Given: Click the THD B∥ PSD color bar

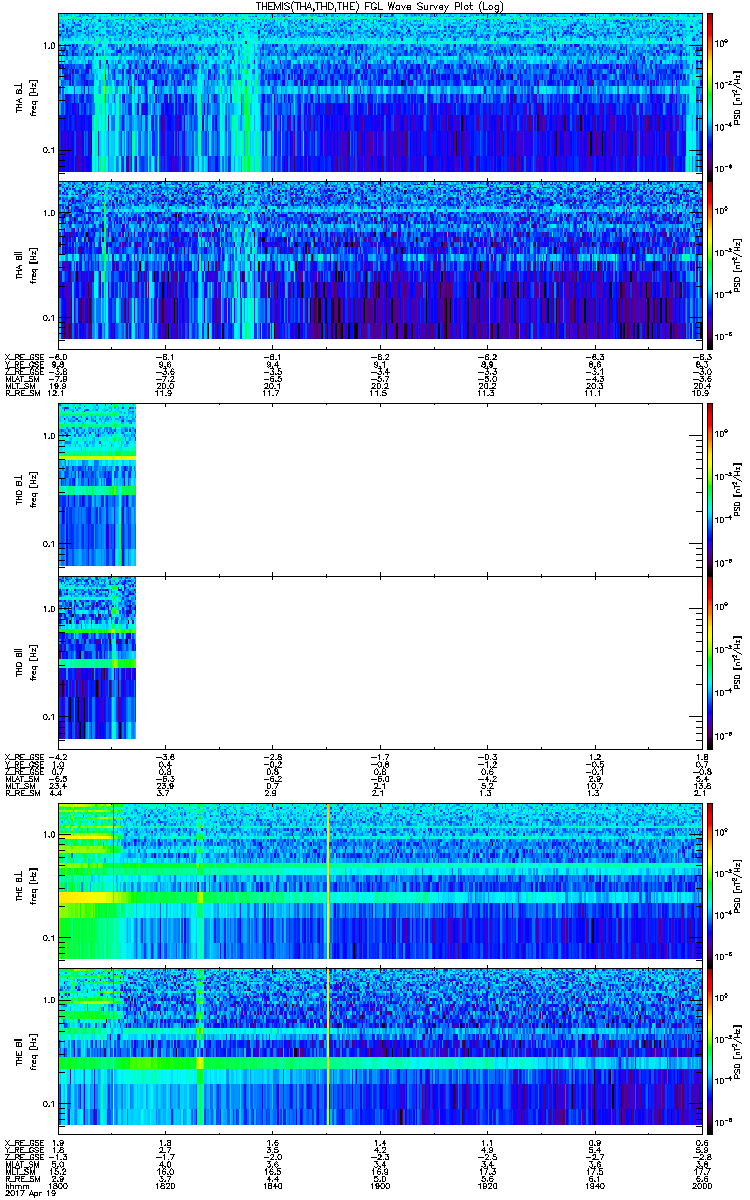Looking at the screenshot, I should [709, 664].
